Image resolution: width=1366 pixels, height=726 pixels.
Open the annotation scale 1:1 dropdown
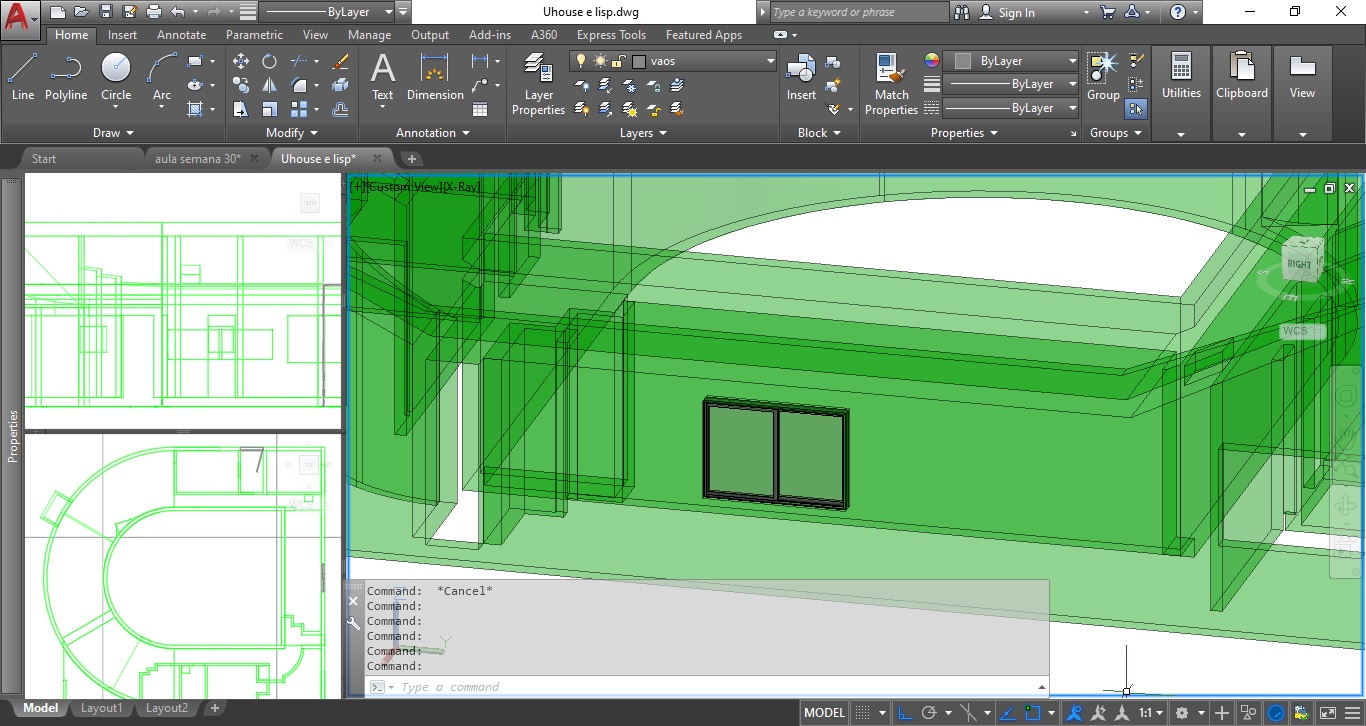(1150, 713)
